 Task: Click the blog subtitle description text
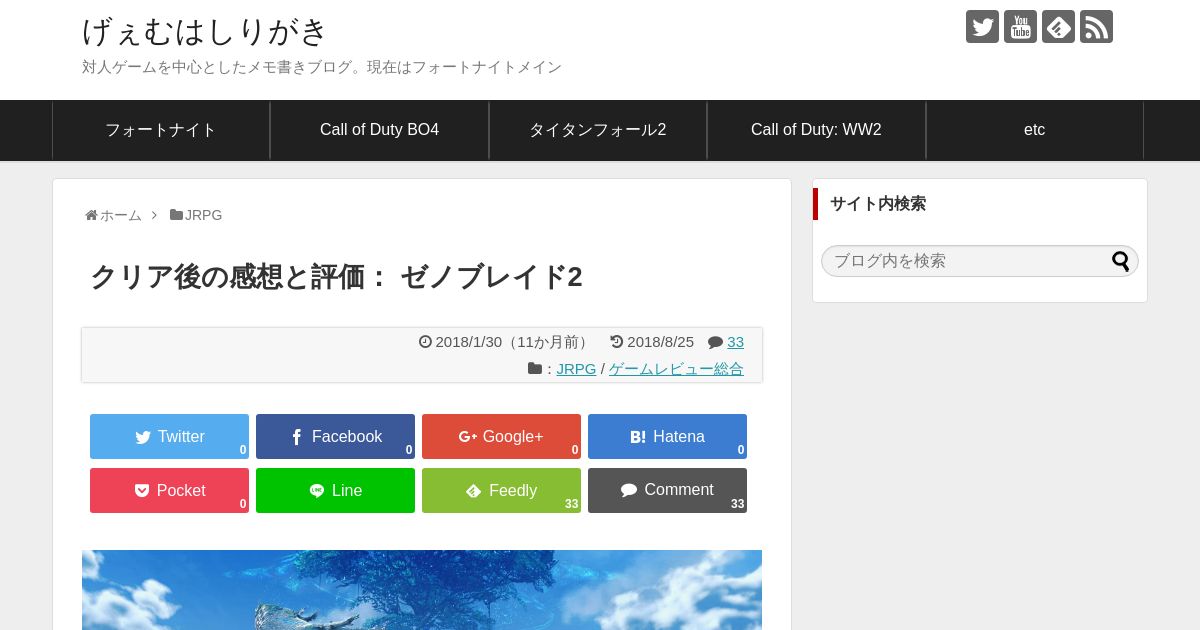[x=322, y=67]
